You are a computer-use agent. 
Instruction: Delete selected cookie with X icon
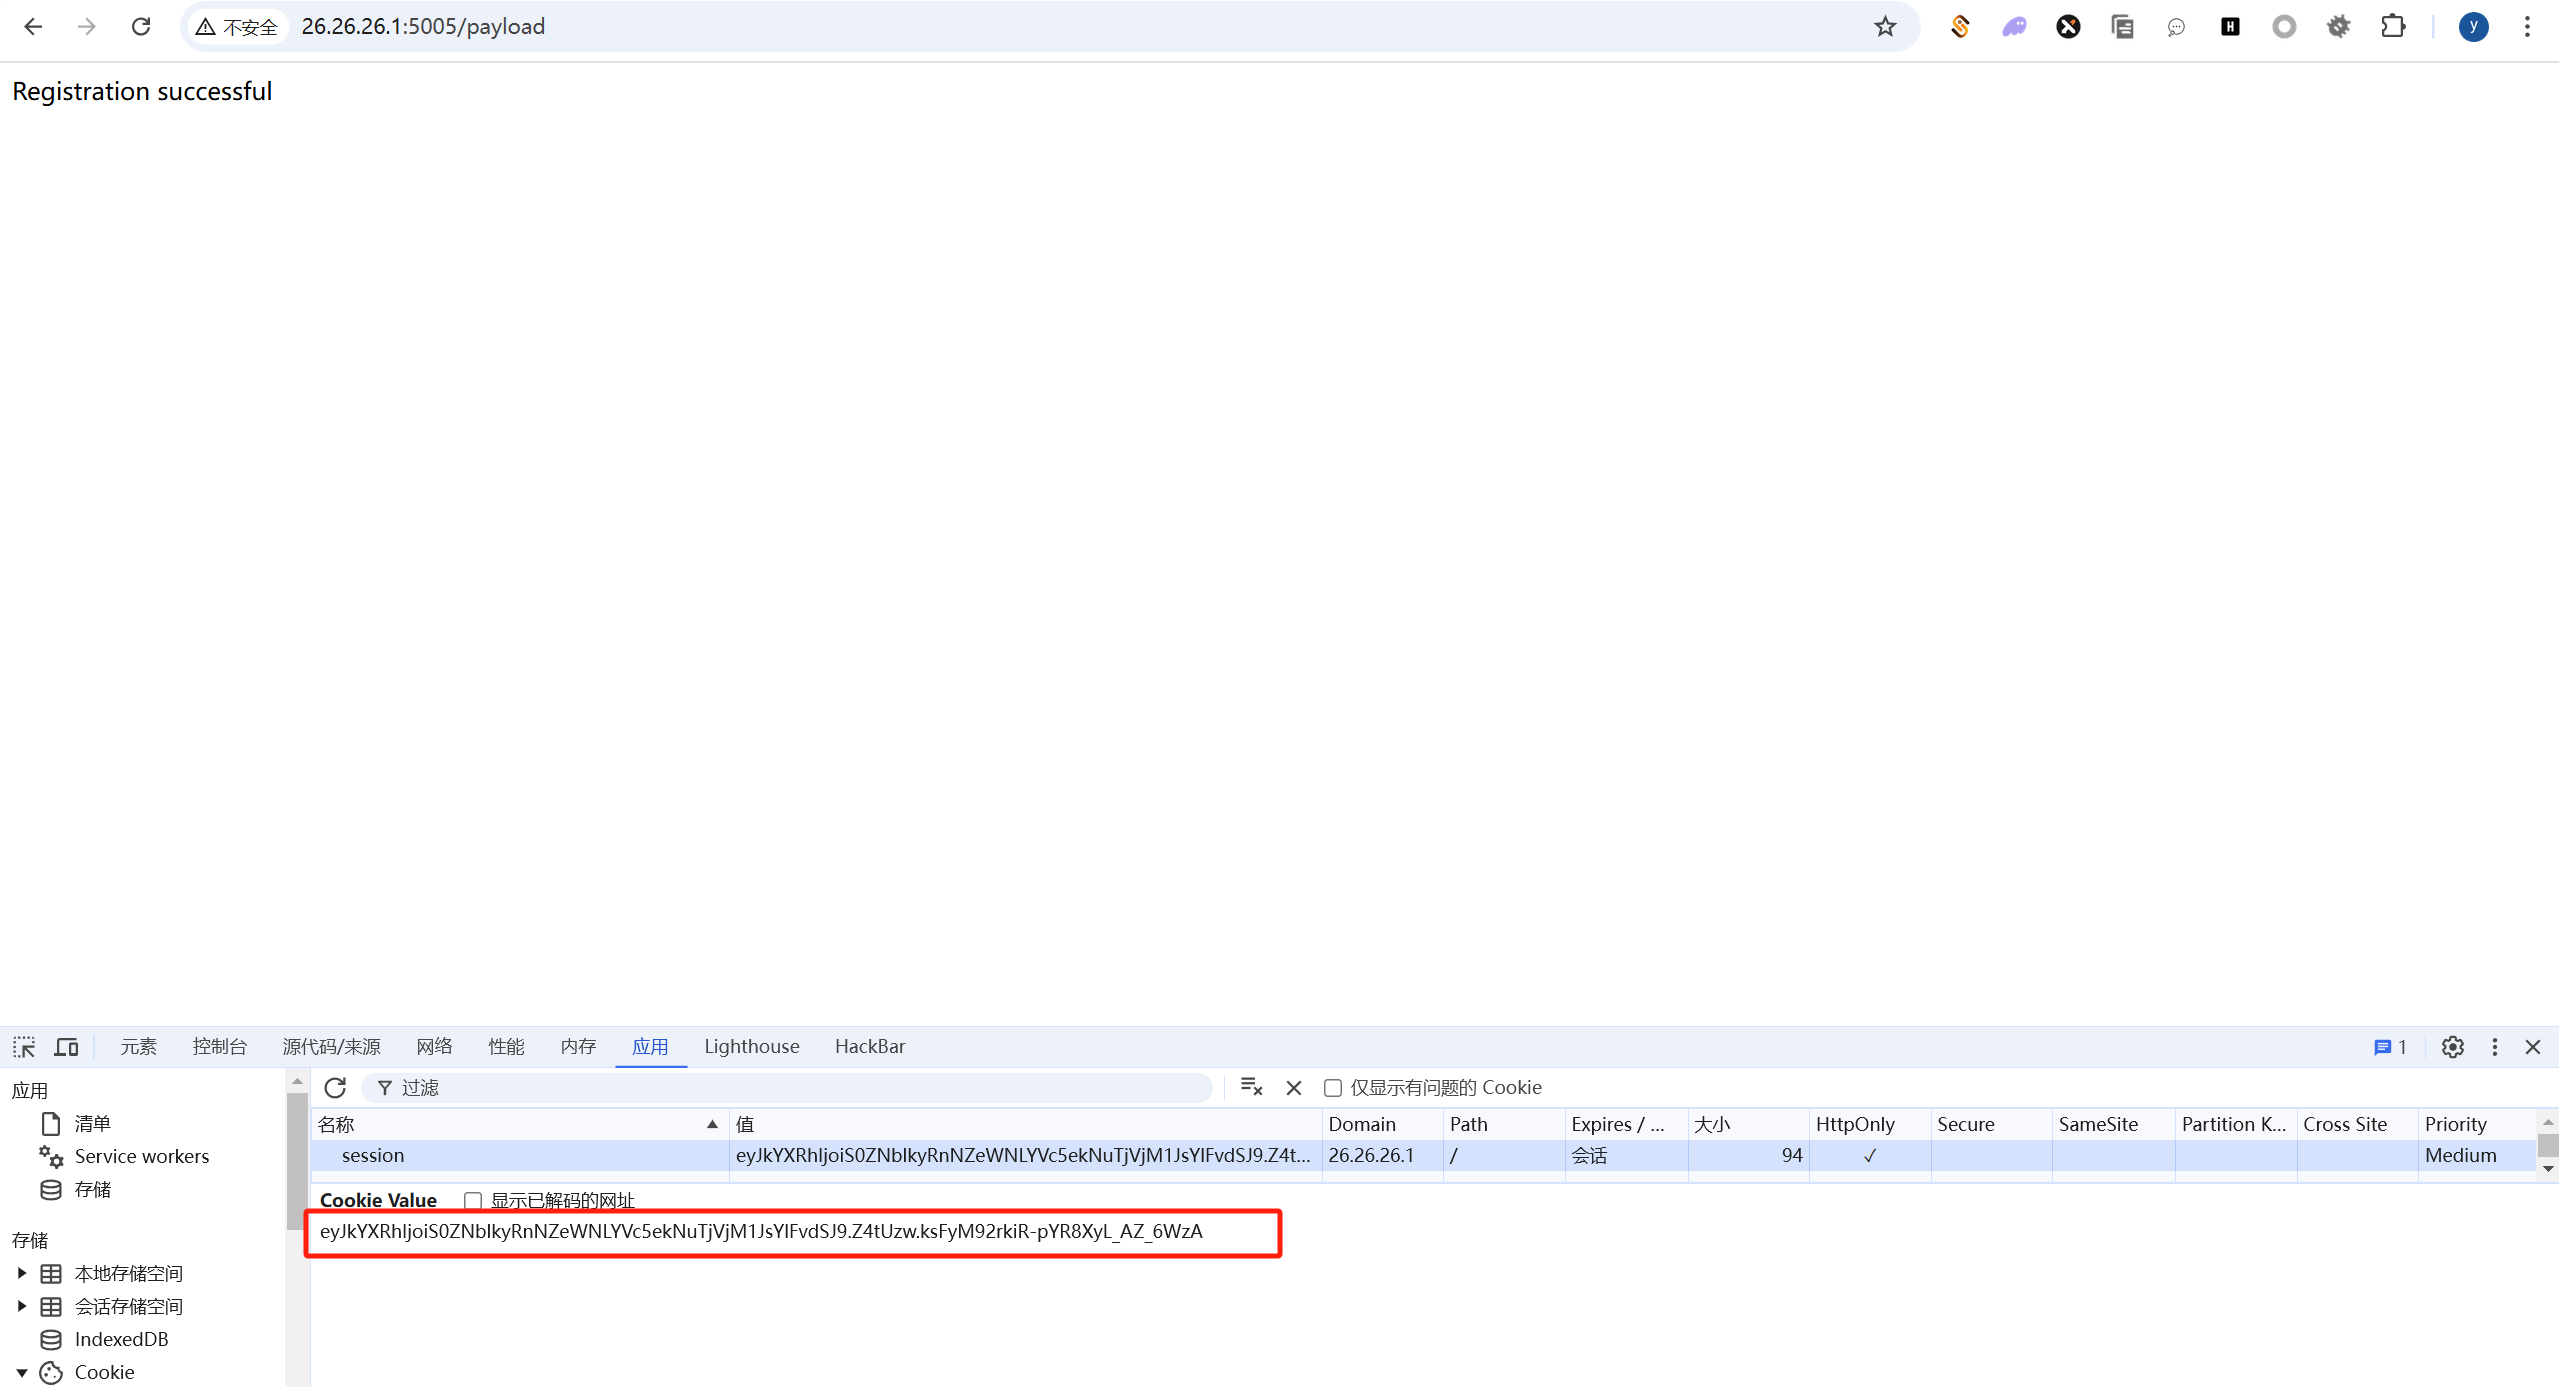click(1294, 1087)
